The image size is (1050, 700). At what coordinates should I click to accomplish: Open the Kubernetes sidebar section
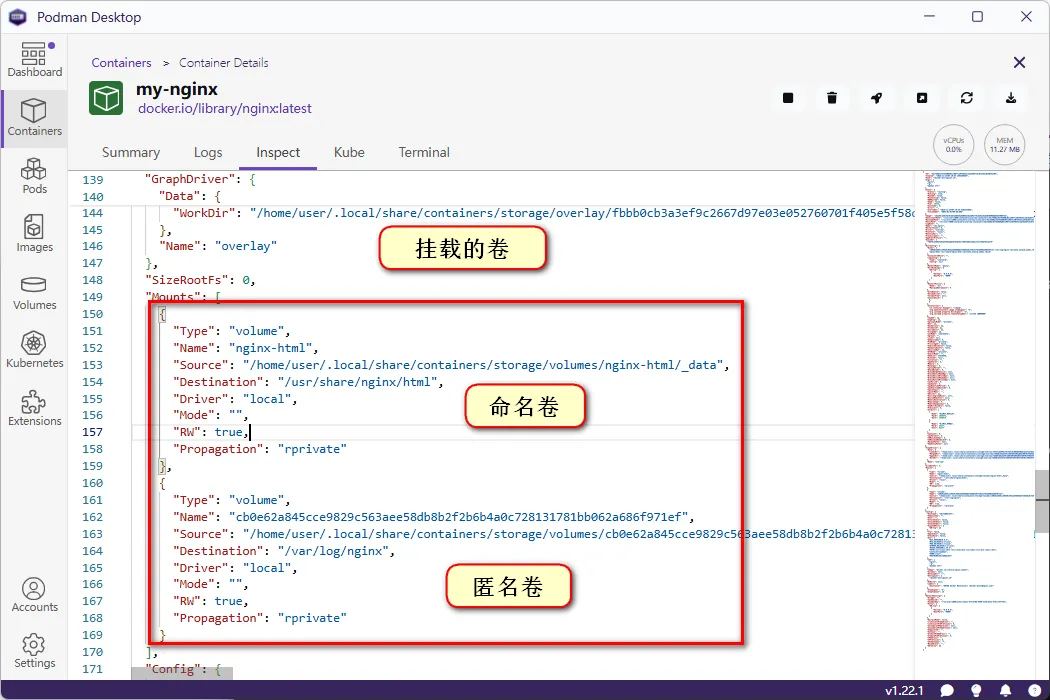pos(34,350)
